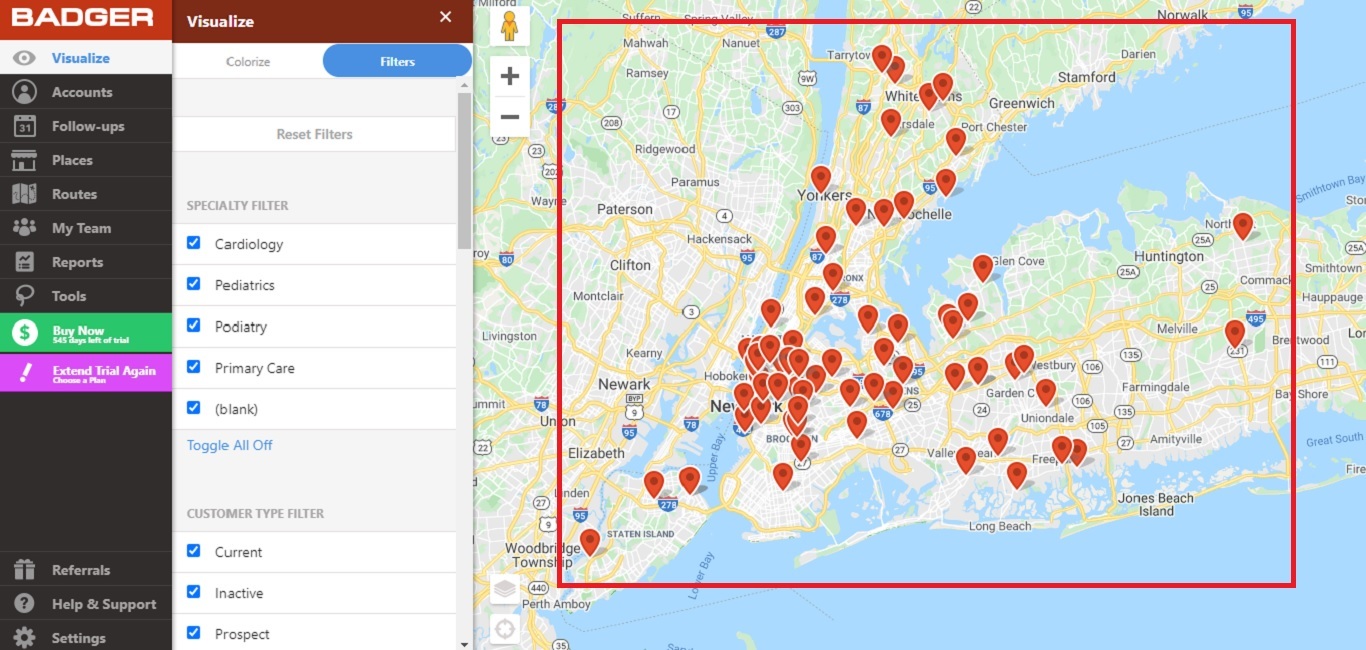The image size is (1366, 650).
Task: Click Reset Filters
Action: (314, 134)
